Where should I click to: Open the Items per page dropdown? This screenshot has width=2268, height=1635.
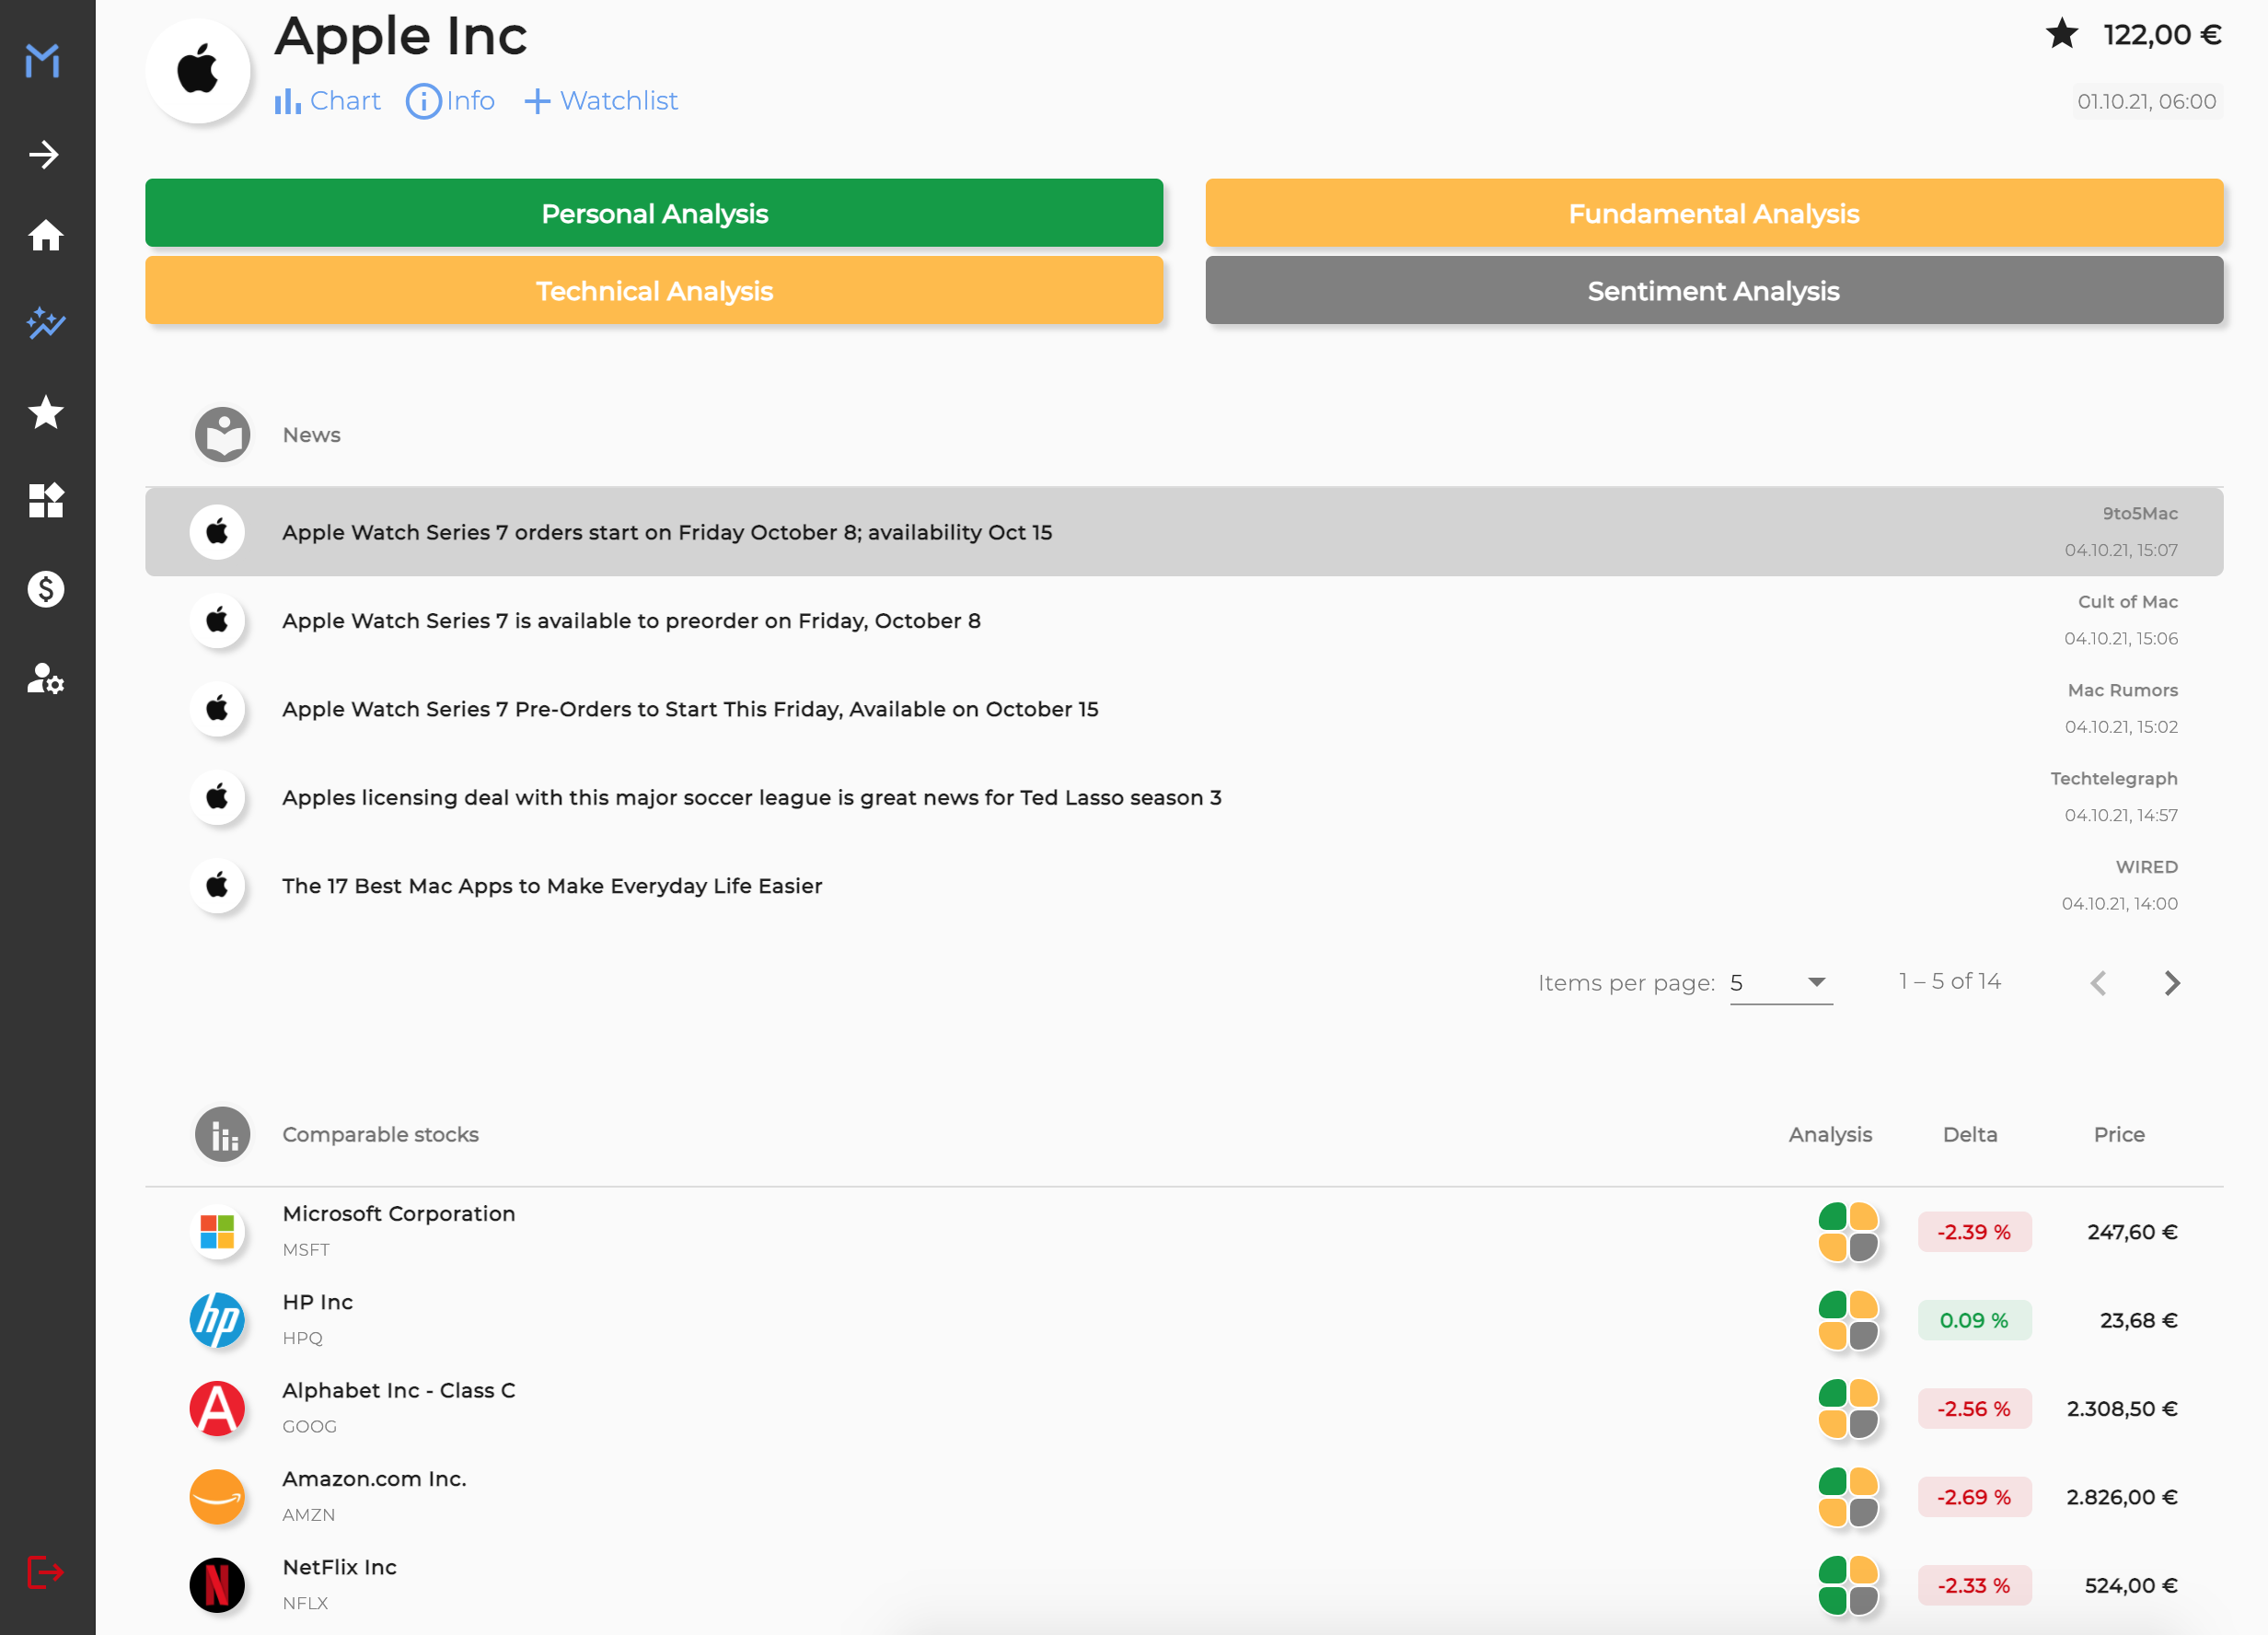point(1780,982)
